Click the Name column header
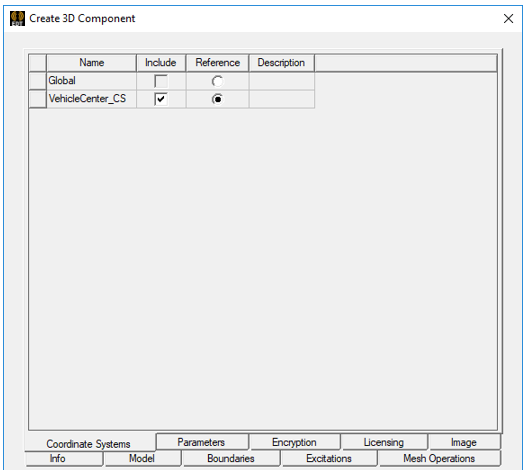 pos(91,63)
